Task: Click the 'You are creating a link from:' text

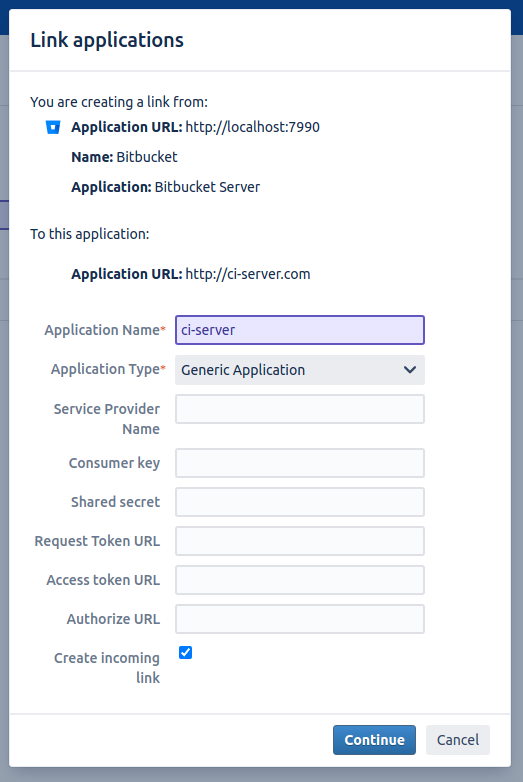Action: click(119, 102)
